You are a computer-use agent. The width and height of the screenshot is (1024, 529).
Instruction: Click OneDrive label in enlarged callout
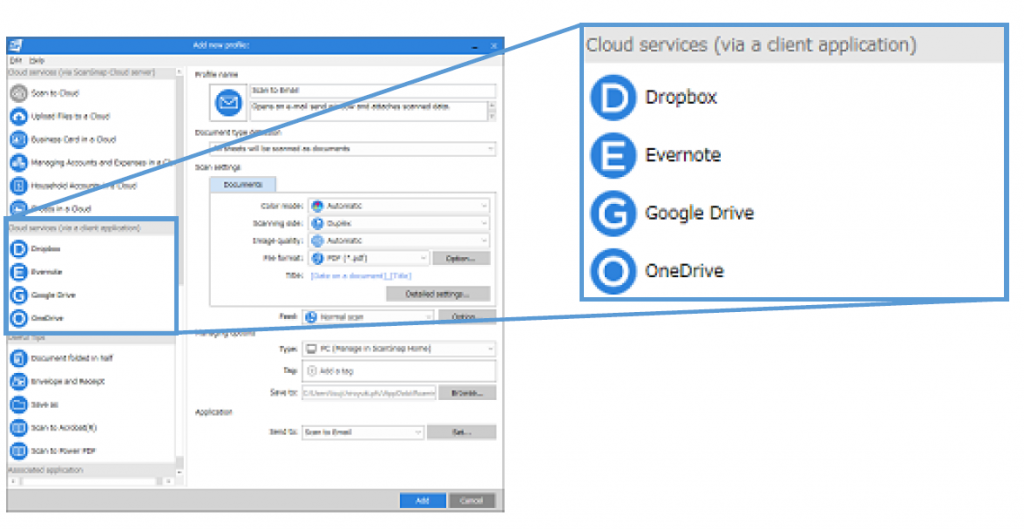[684, 271]
